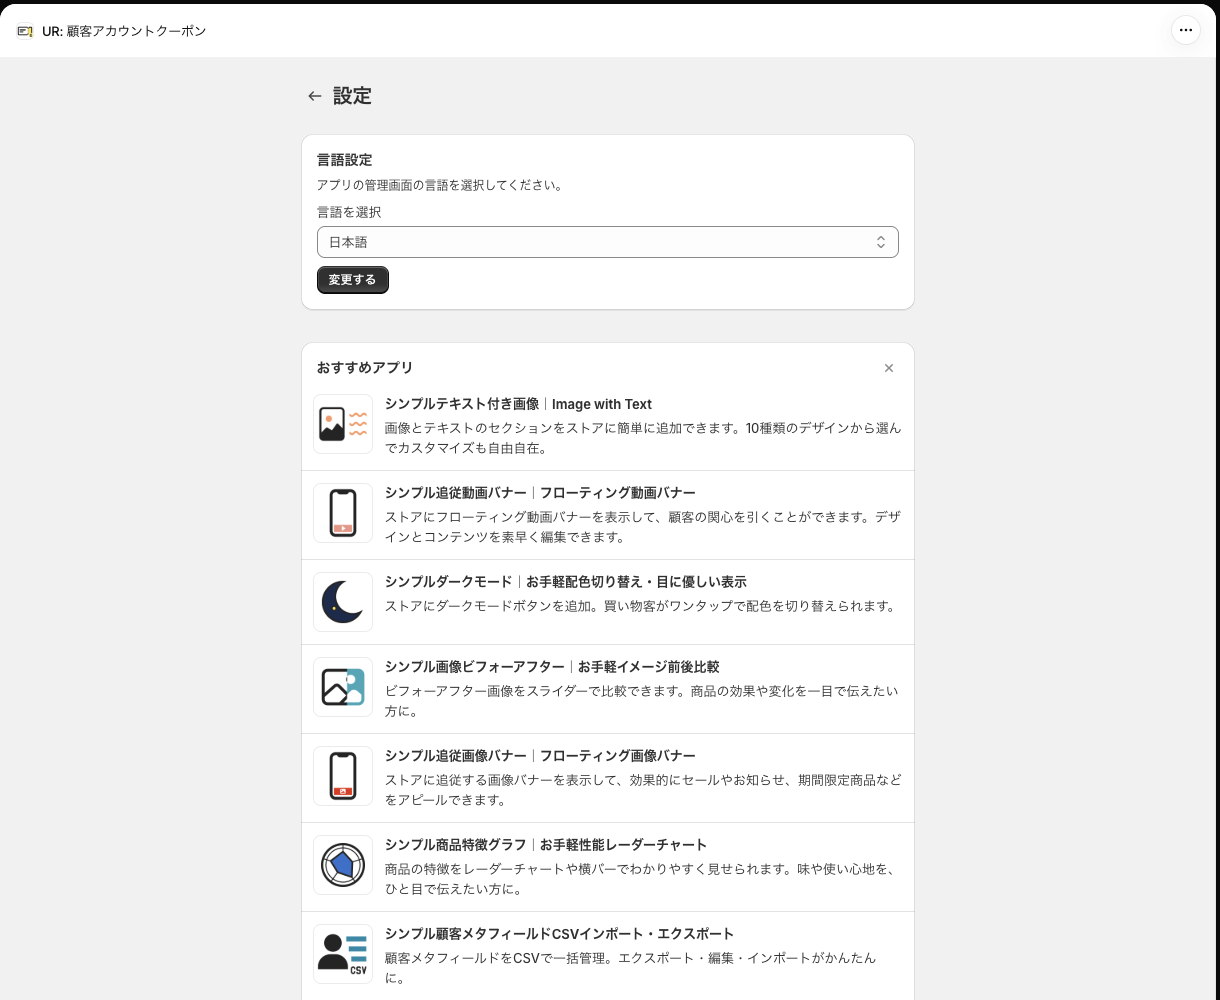This screenshot has width=1220, height=1000.
Task: Click description starting ビフォーアフター画像をスライダーで比較
Action: (642, 701)
